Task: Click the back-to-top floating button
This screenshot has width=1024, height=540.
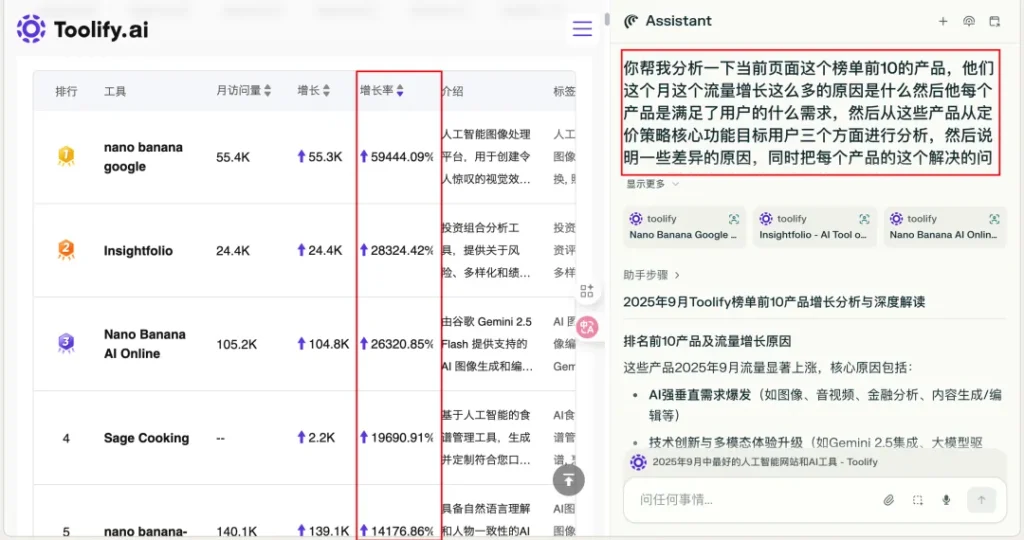Action: click(568, 480)
